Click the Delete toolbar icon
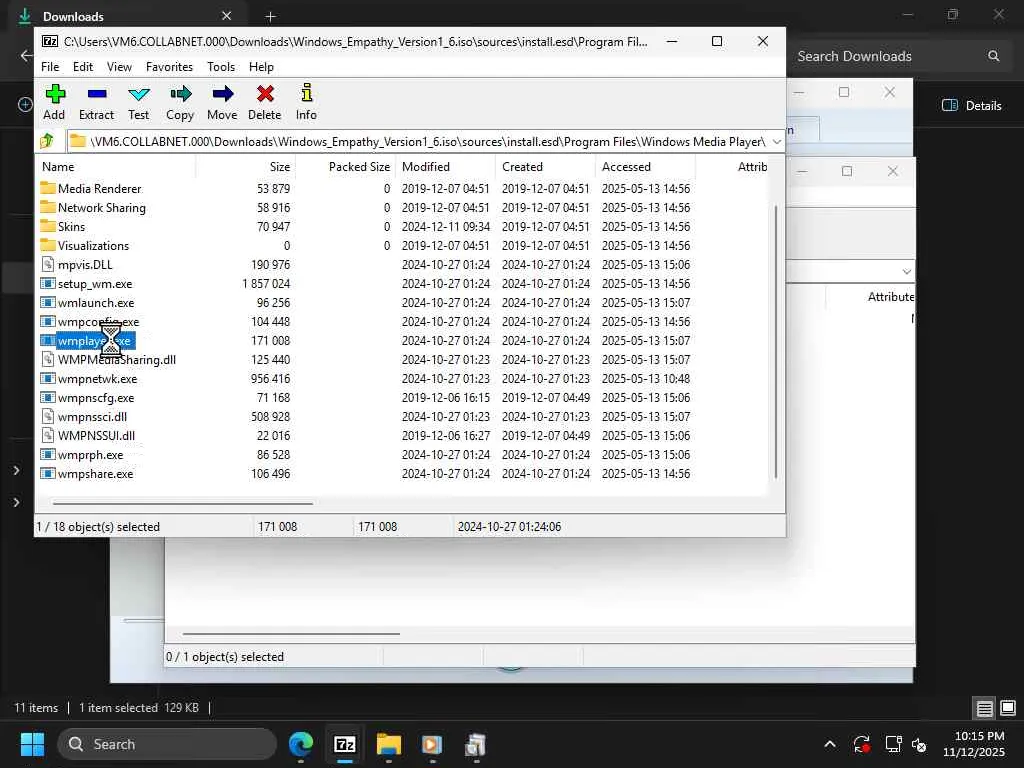The image size is (1024, 768). click(264, 94)
